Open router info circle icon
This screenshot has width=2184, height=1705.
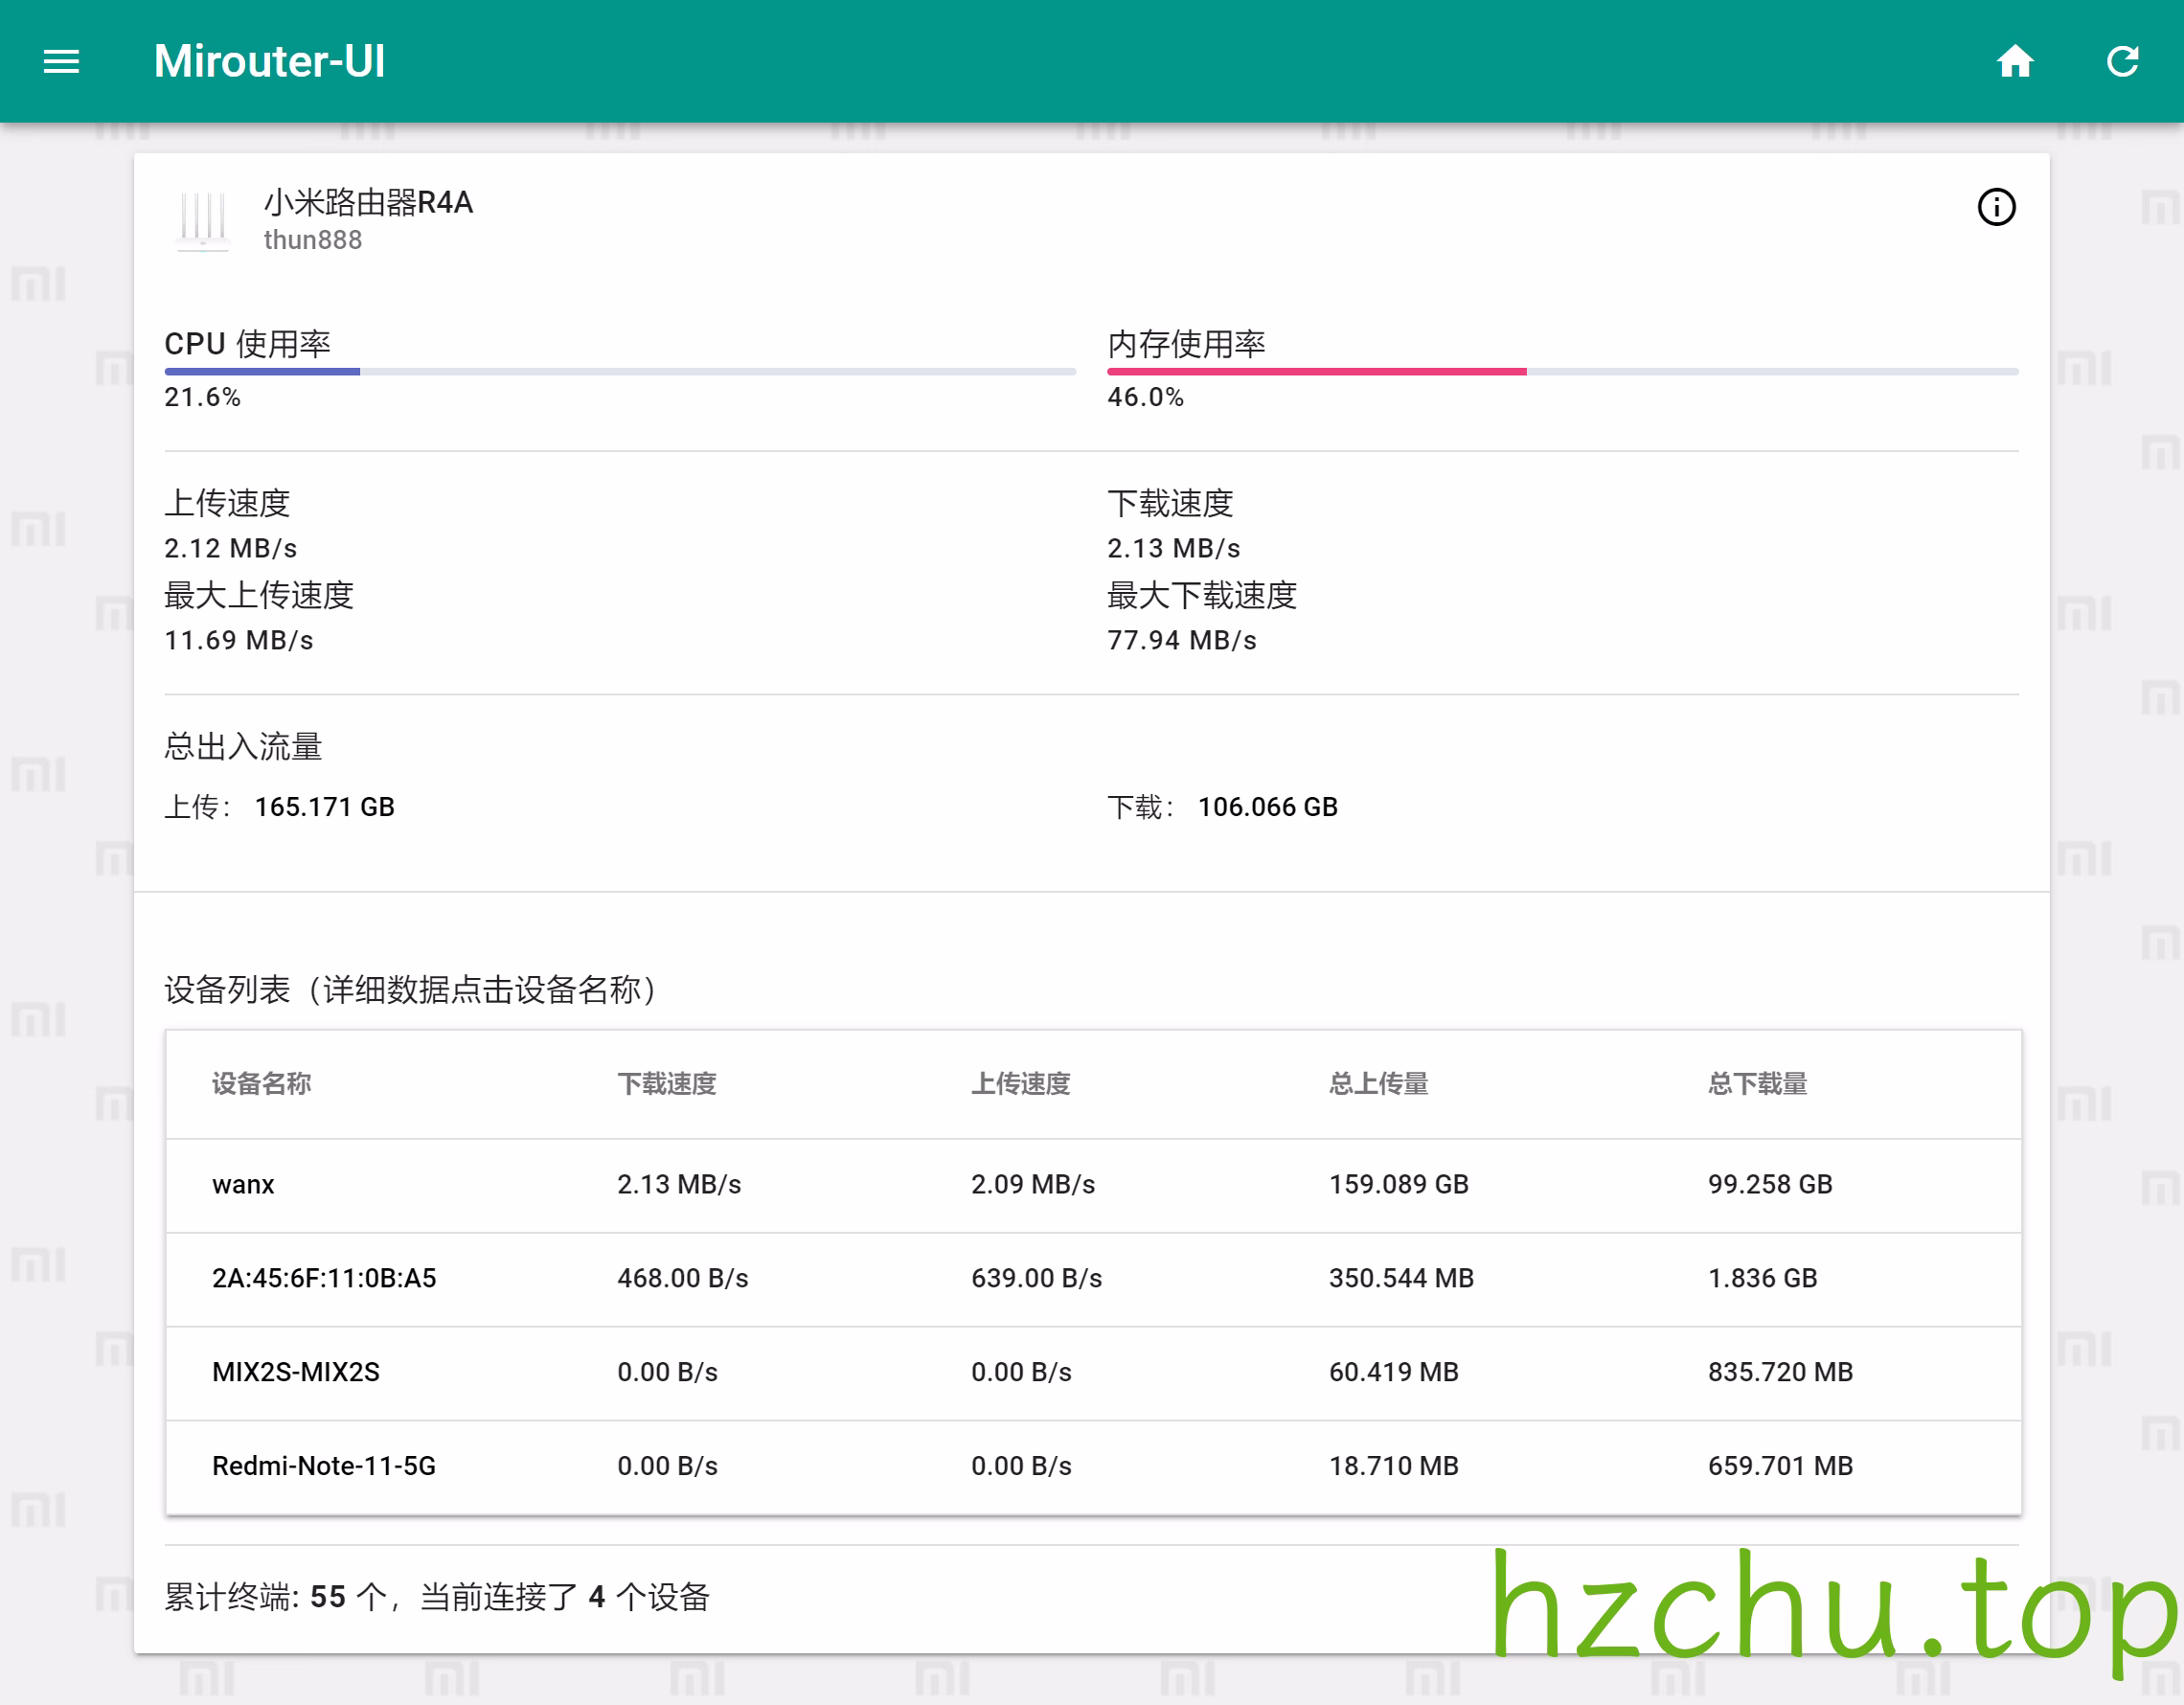pyautogui.click(x=1996, y=207)
